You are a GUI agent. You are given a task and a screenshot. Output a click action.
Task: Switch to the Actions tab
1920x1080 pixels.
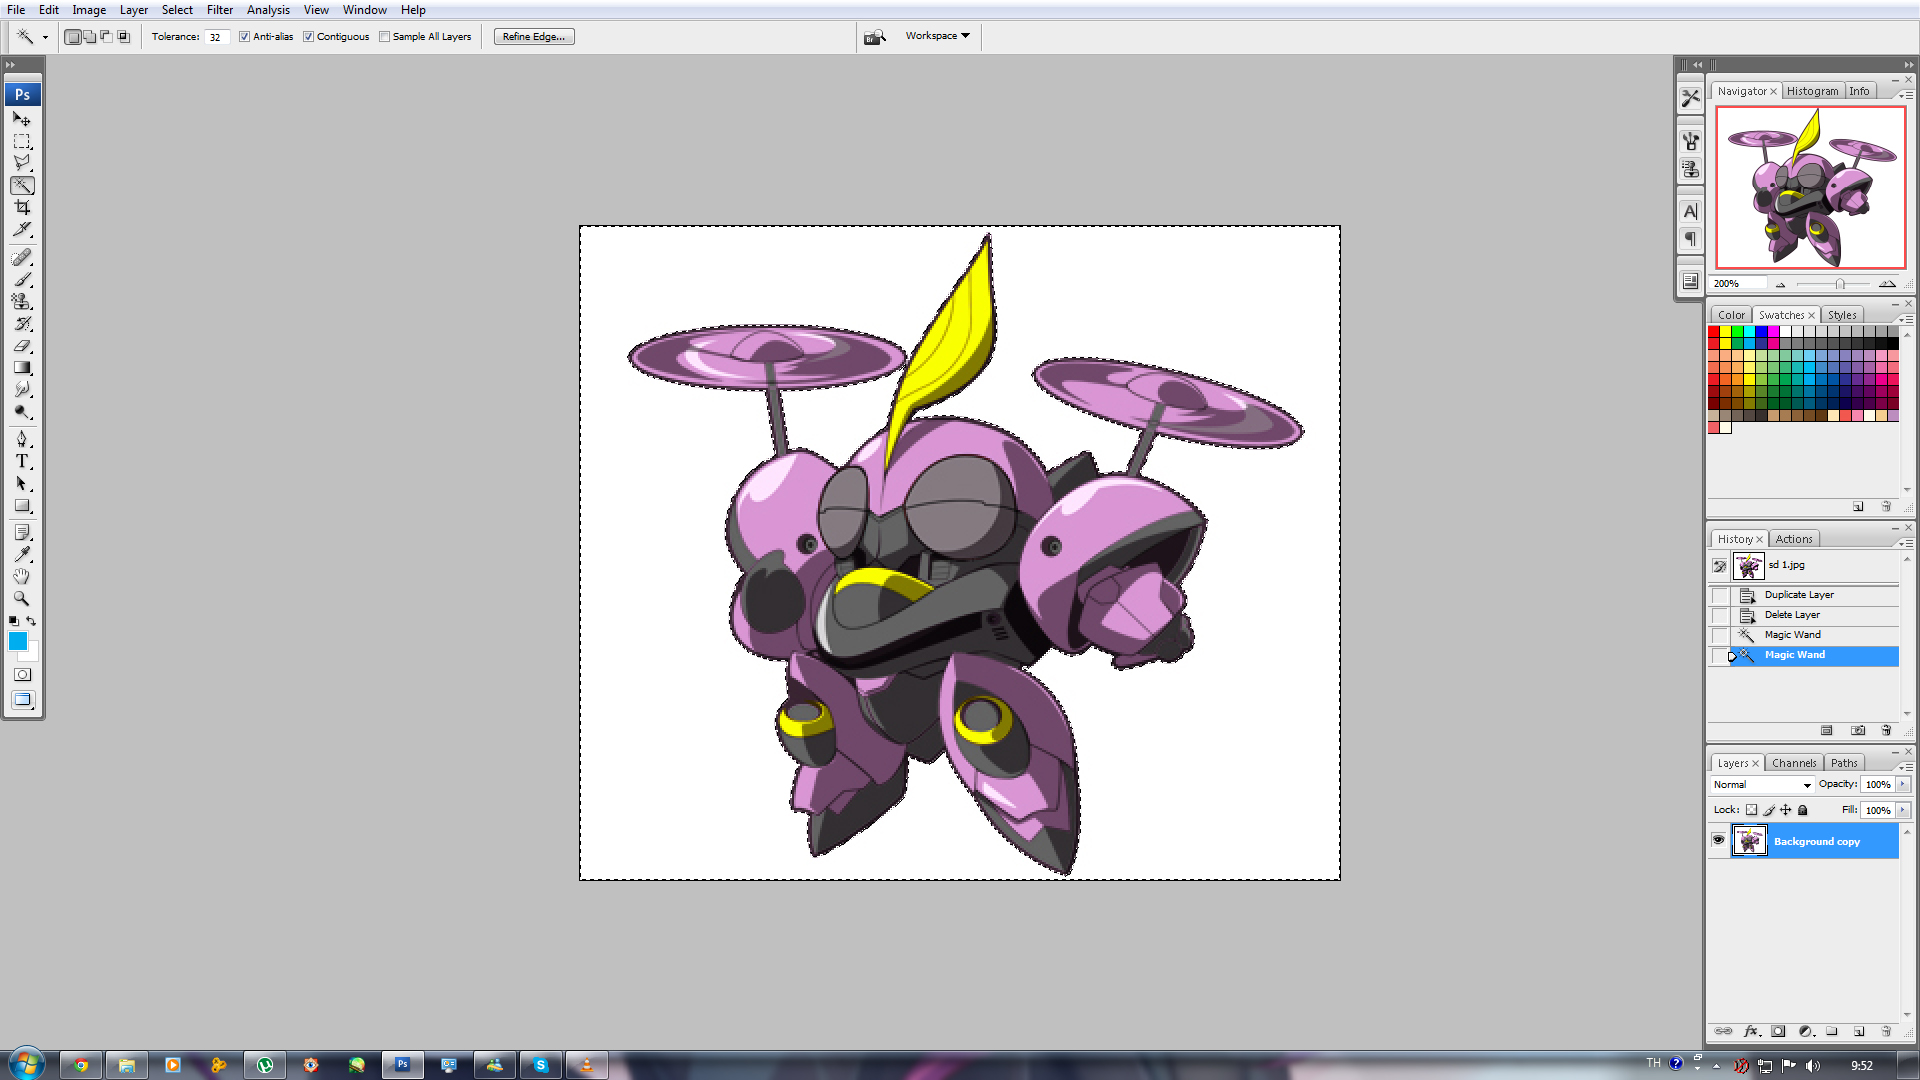point(1793,539)
